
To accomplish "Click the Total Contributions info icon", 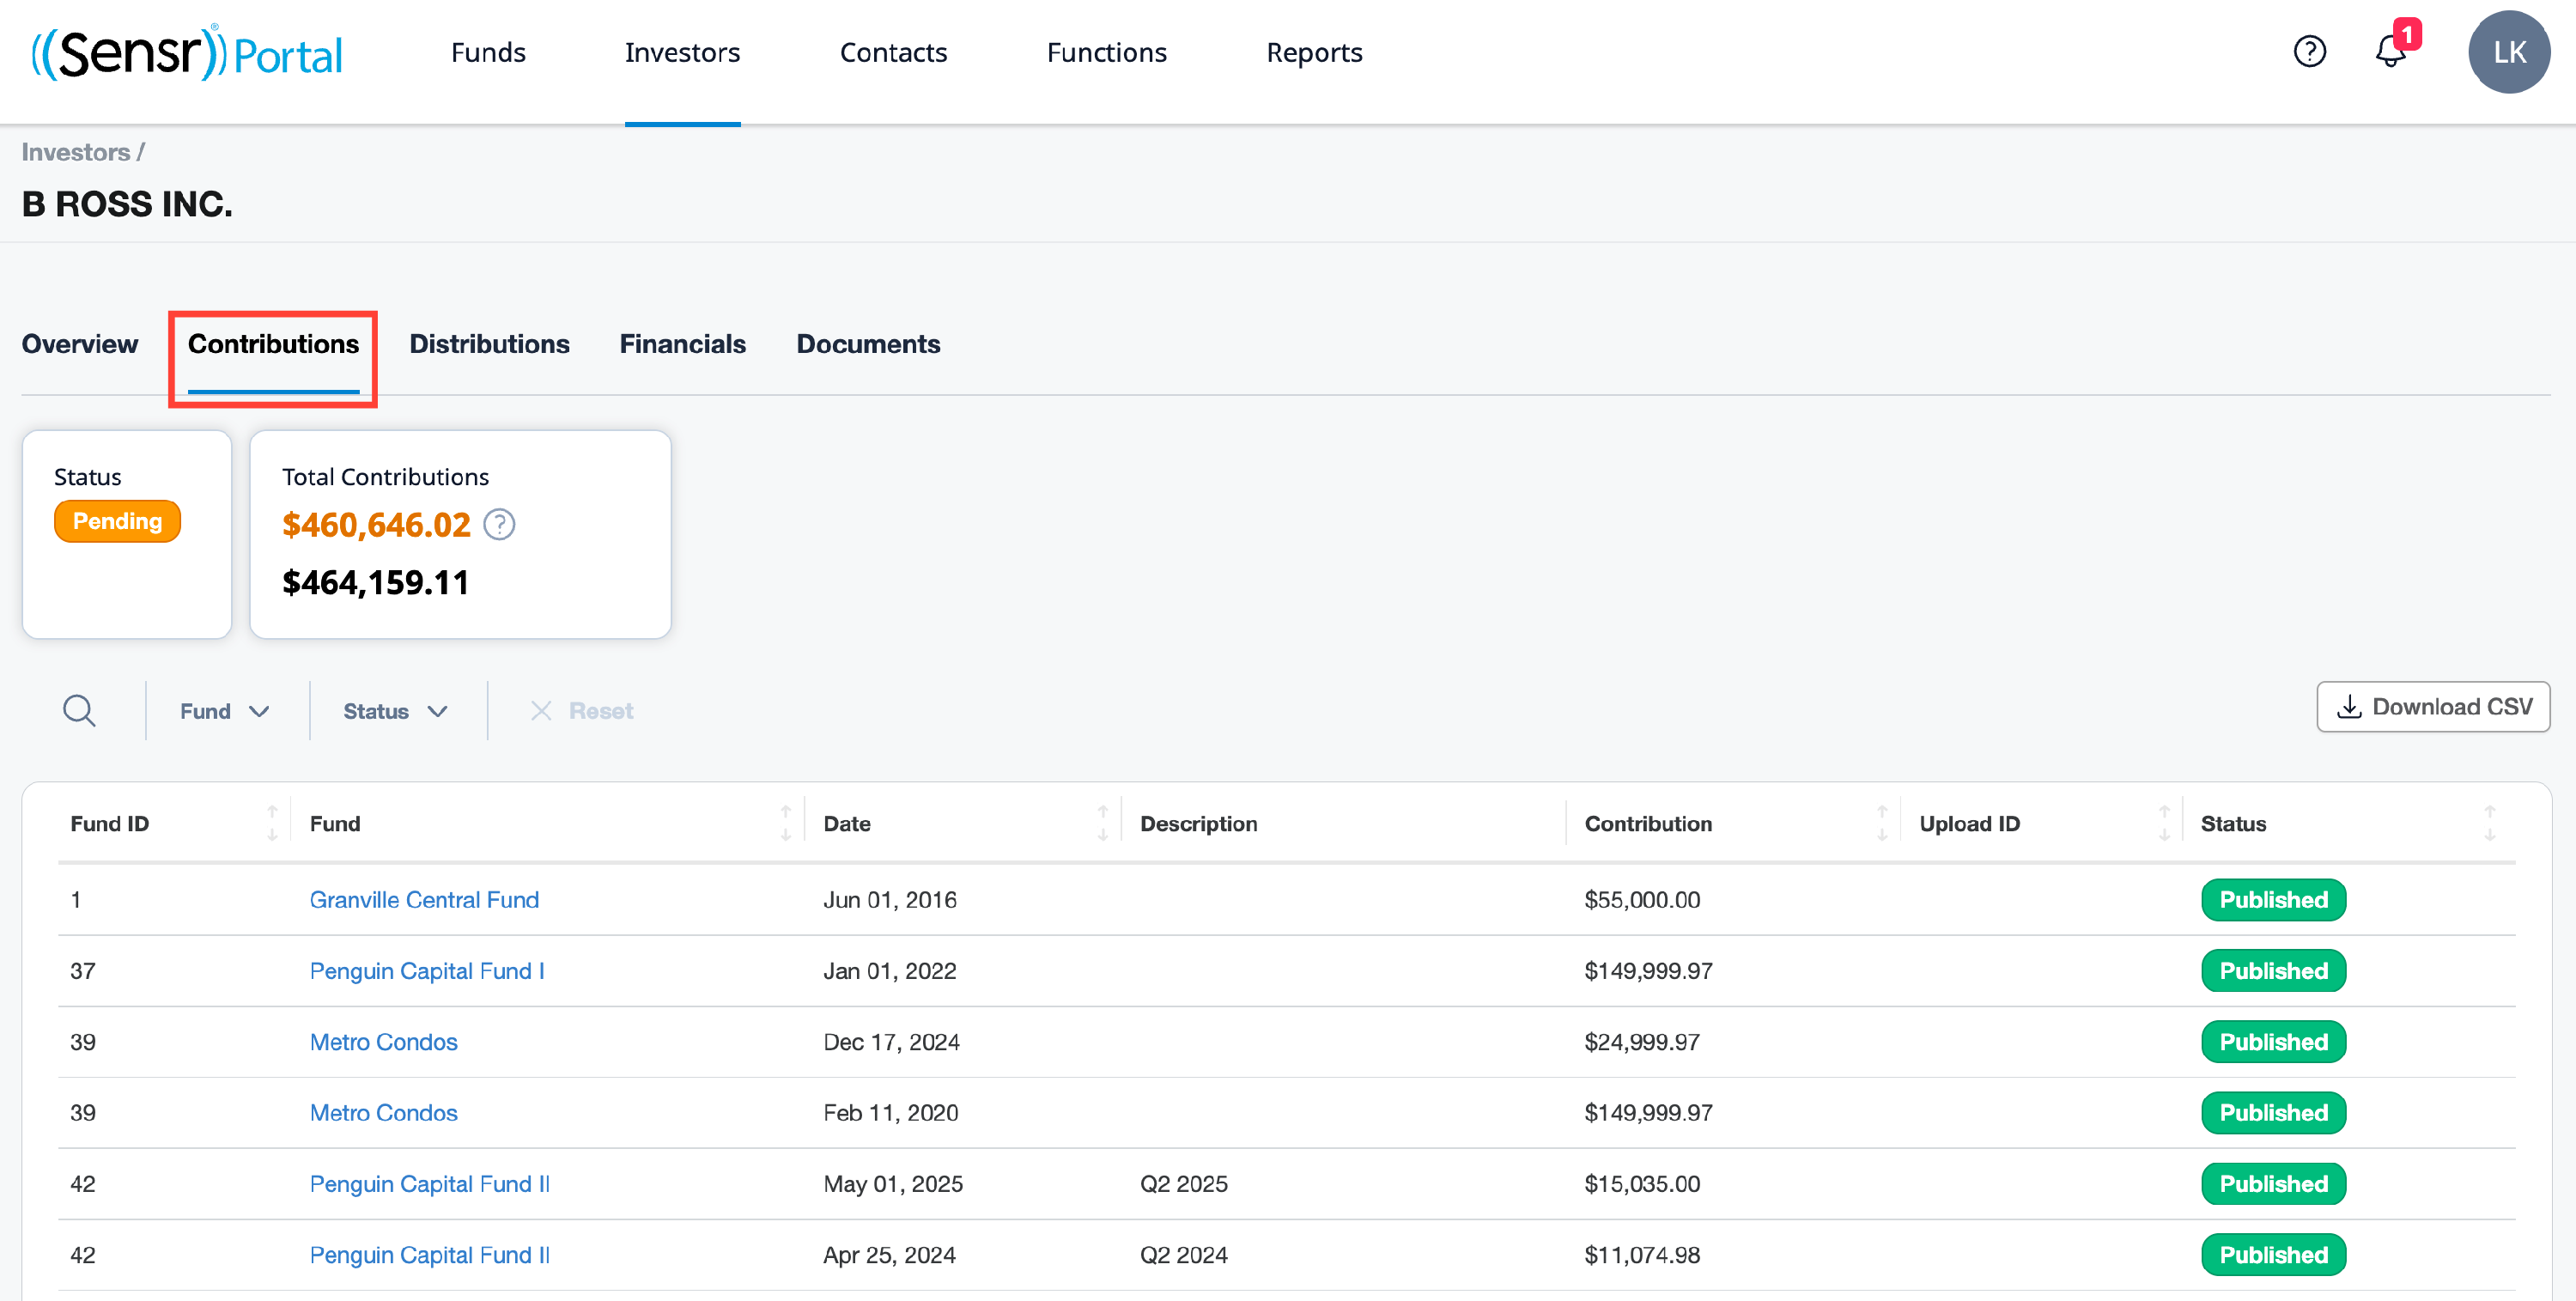I will point(499,524).
